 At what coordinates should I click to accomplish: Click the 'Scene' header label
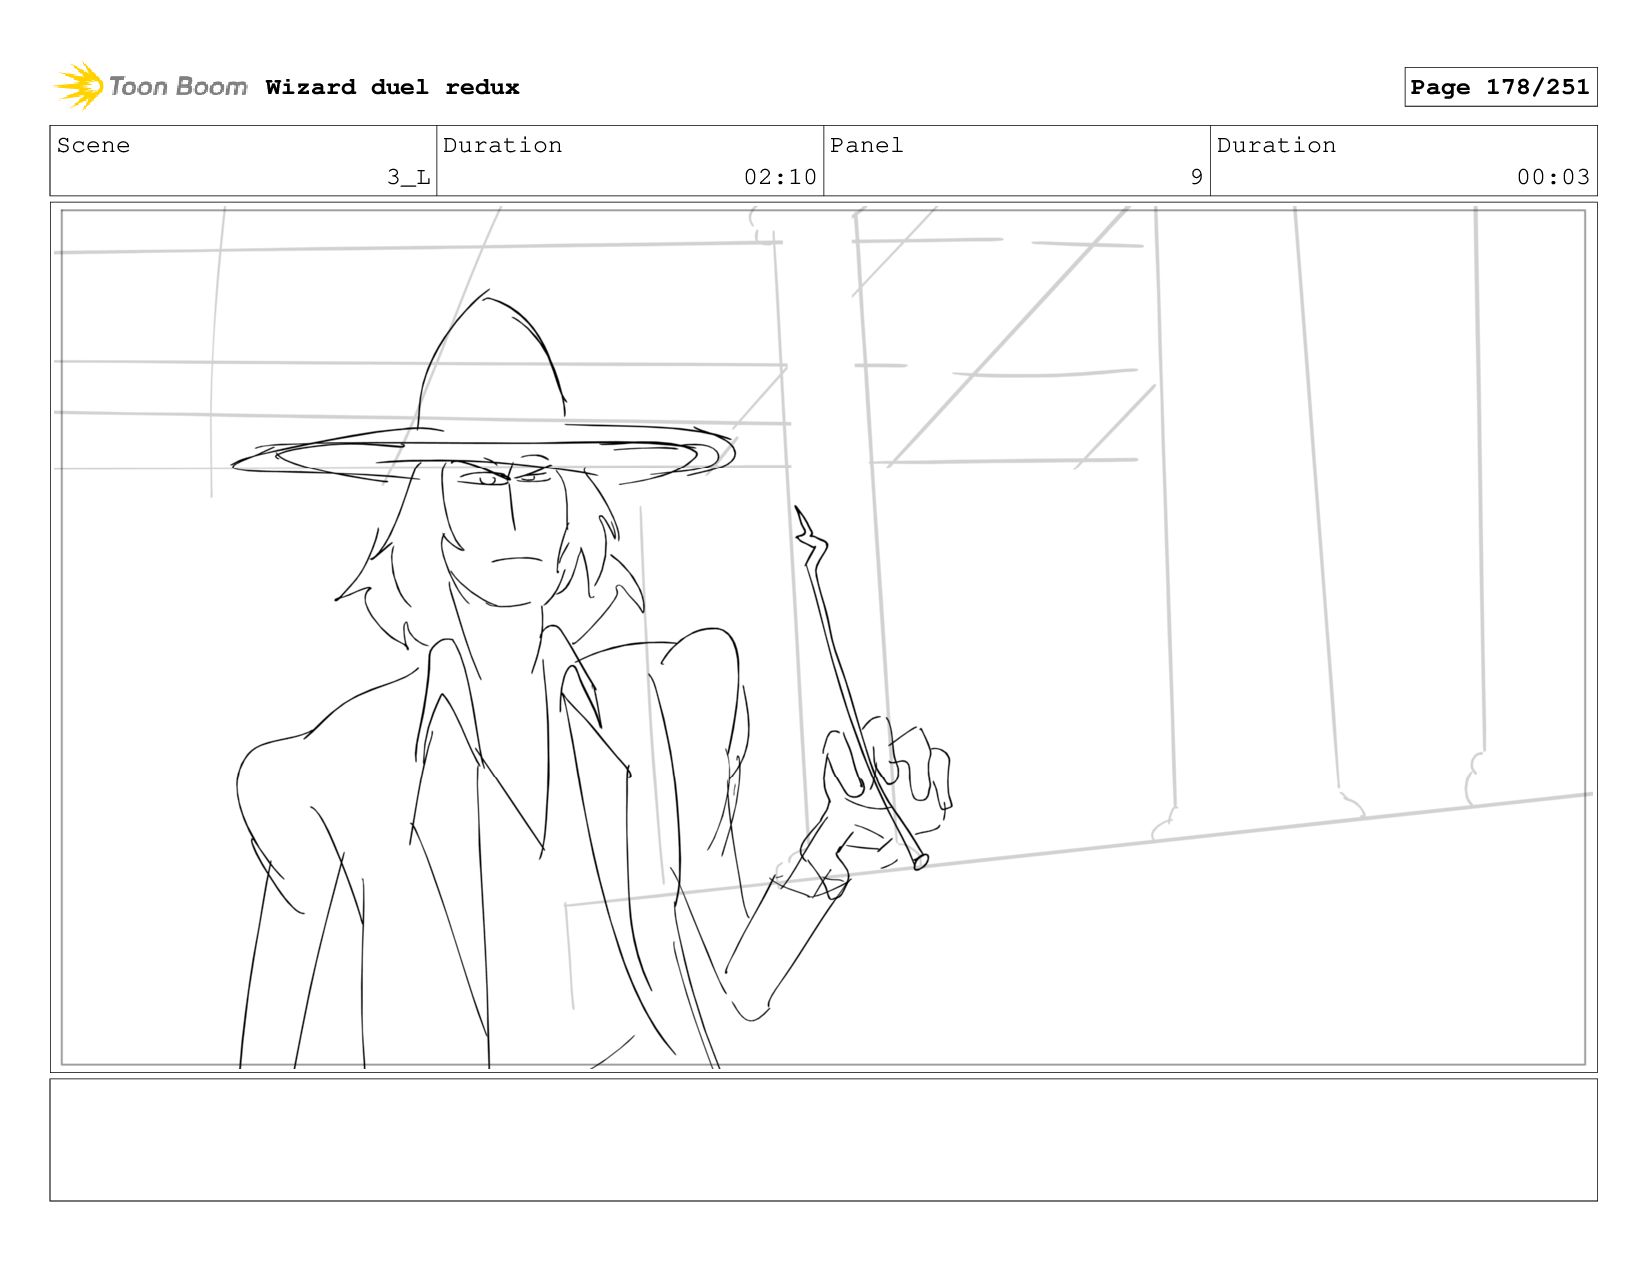click(x=93, y=145)
